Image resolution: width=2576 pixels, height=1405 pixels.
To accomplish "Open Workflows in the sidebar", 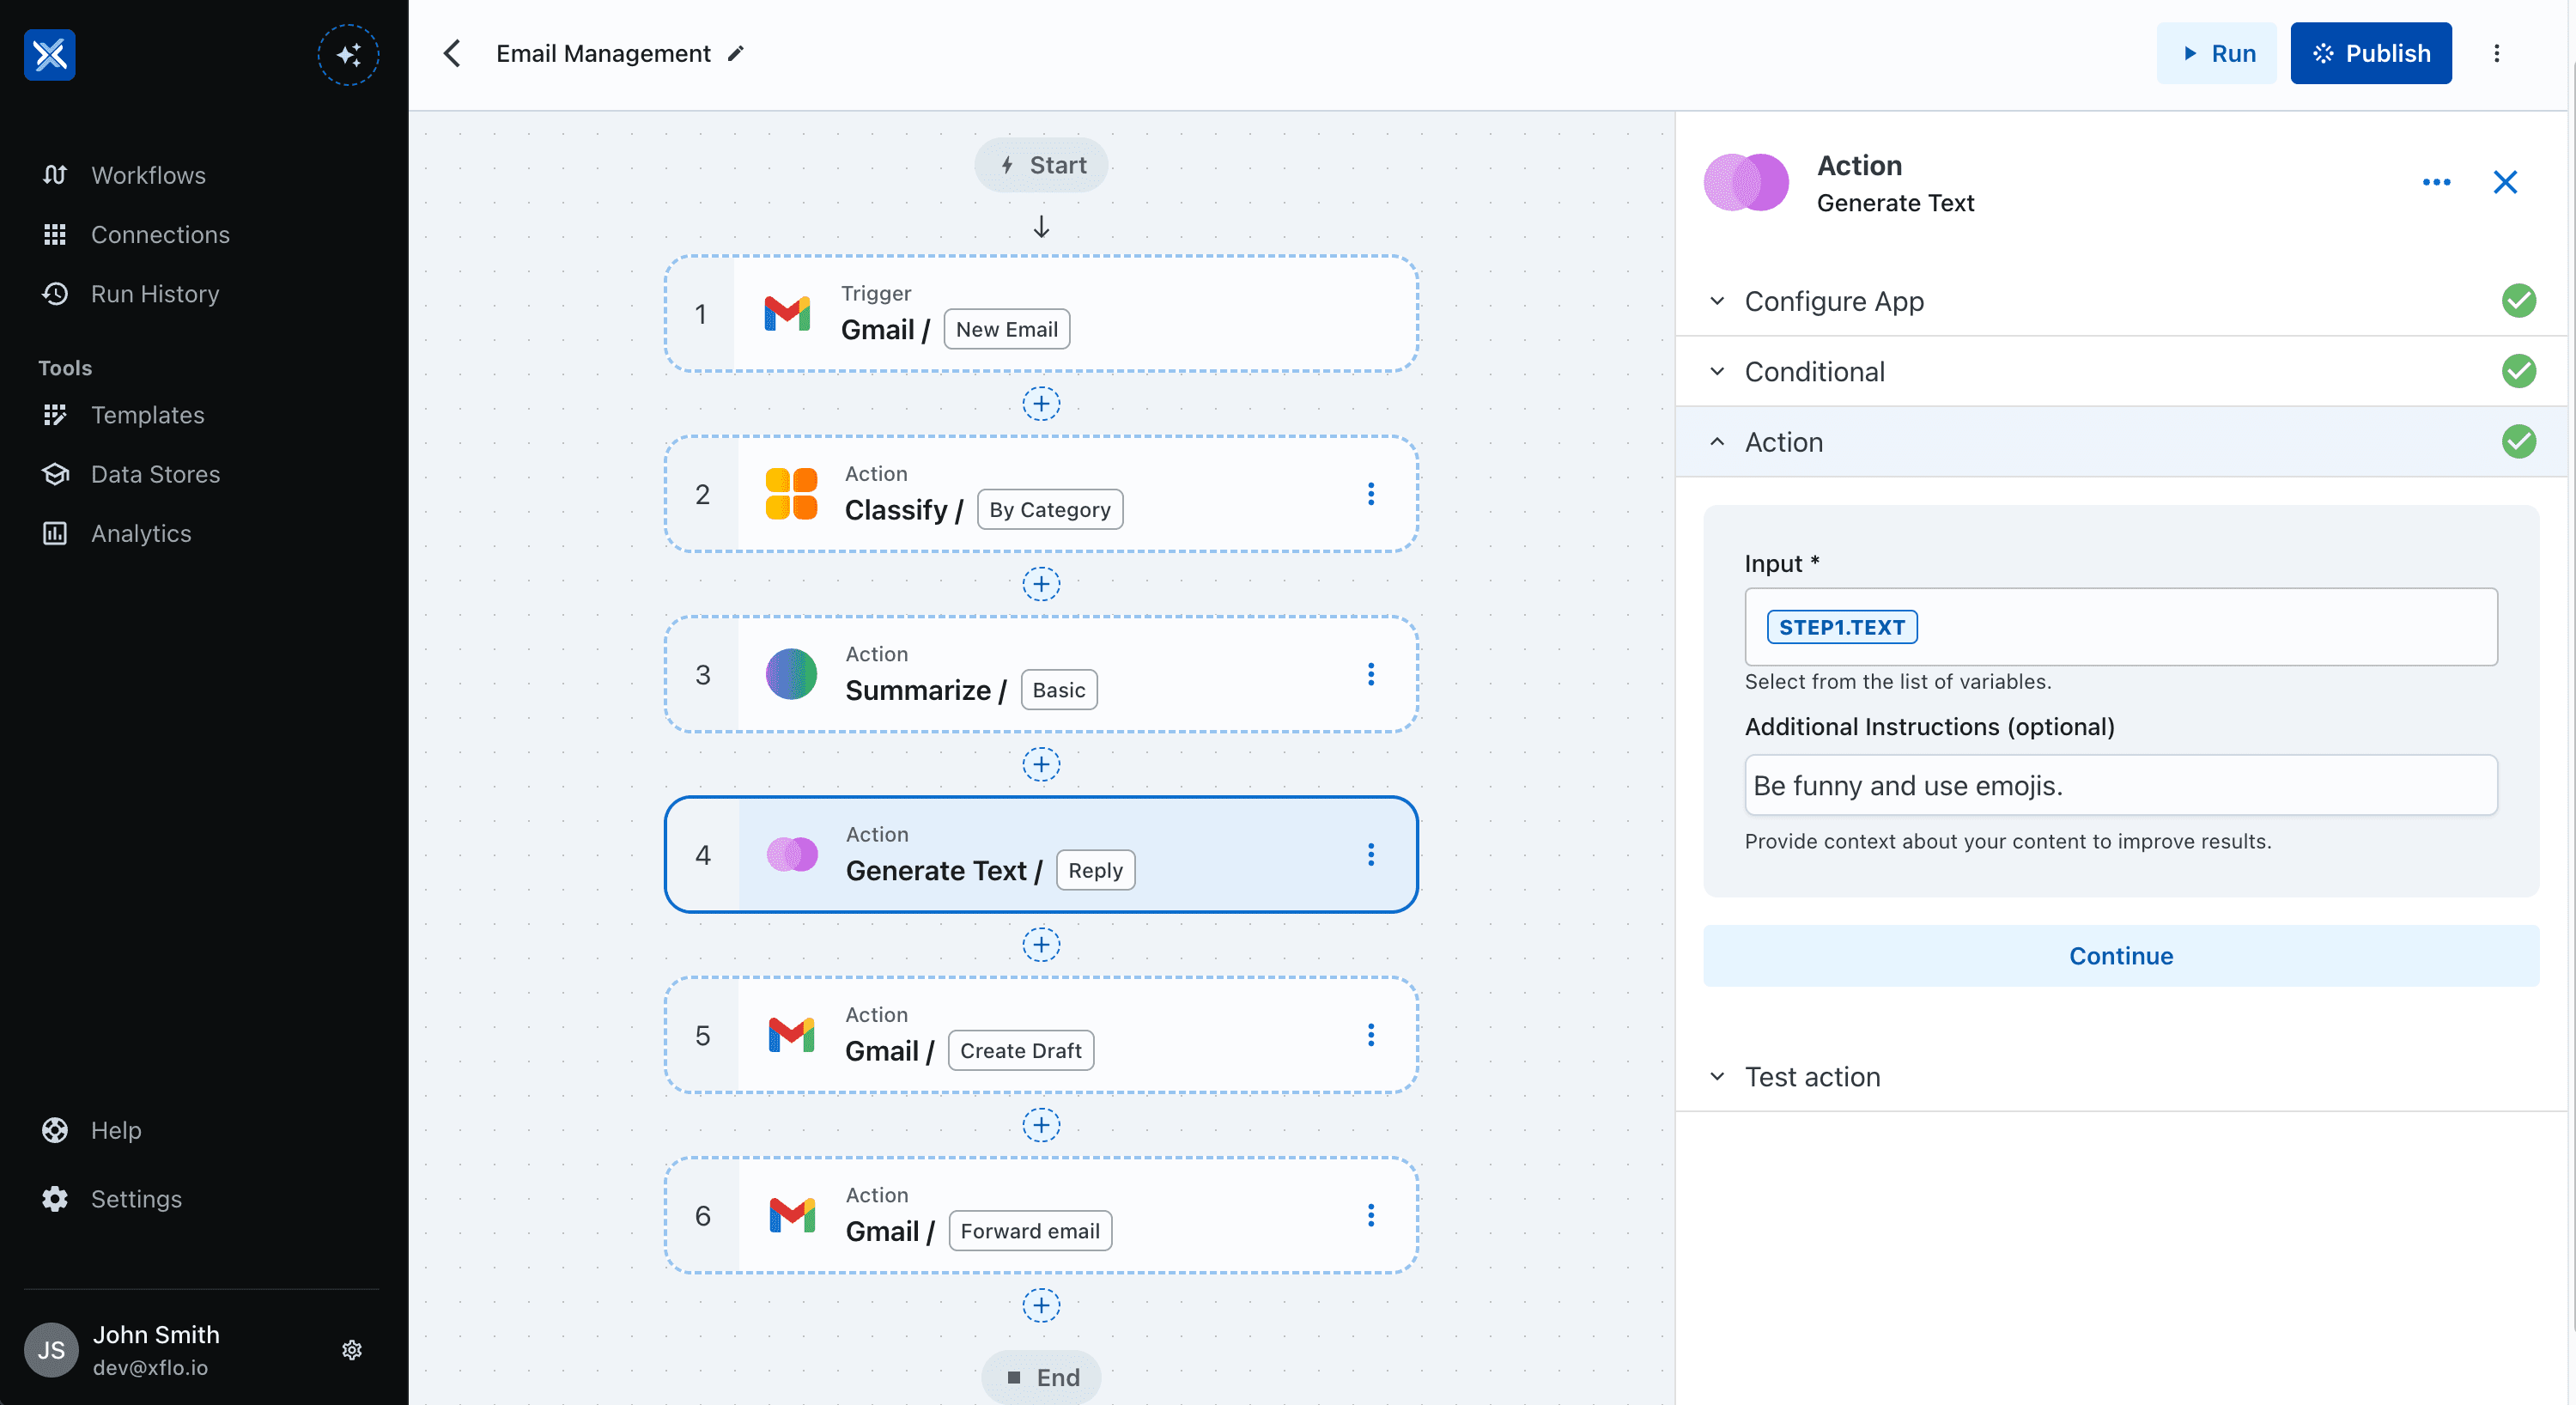I will [x=148, y=175].
